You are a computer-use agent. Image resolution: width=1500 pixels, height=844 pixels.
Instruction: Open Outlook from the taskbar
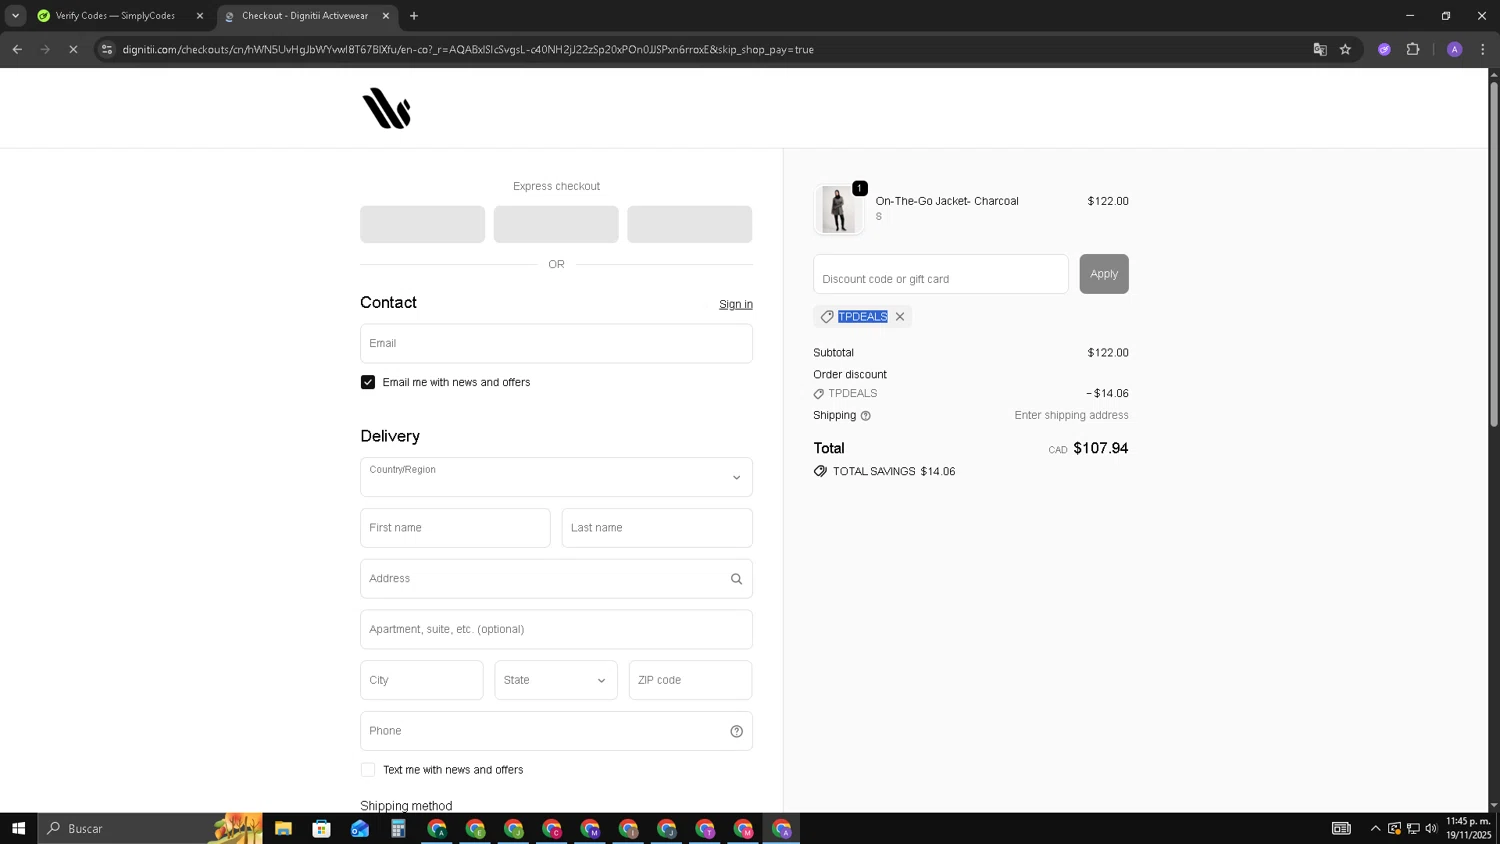tap(360, 828)
